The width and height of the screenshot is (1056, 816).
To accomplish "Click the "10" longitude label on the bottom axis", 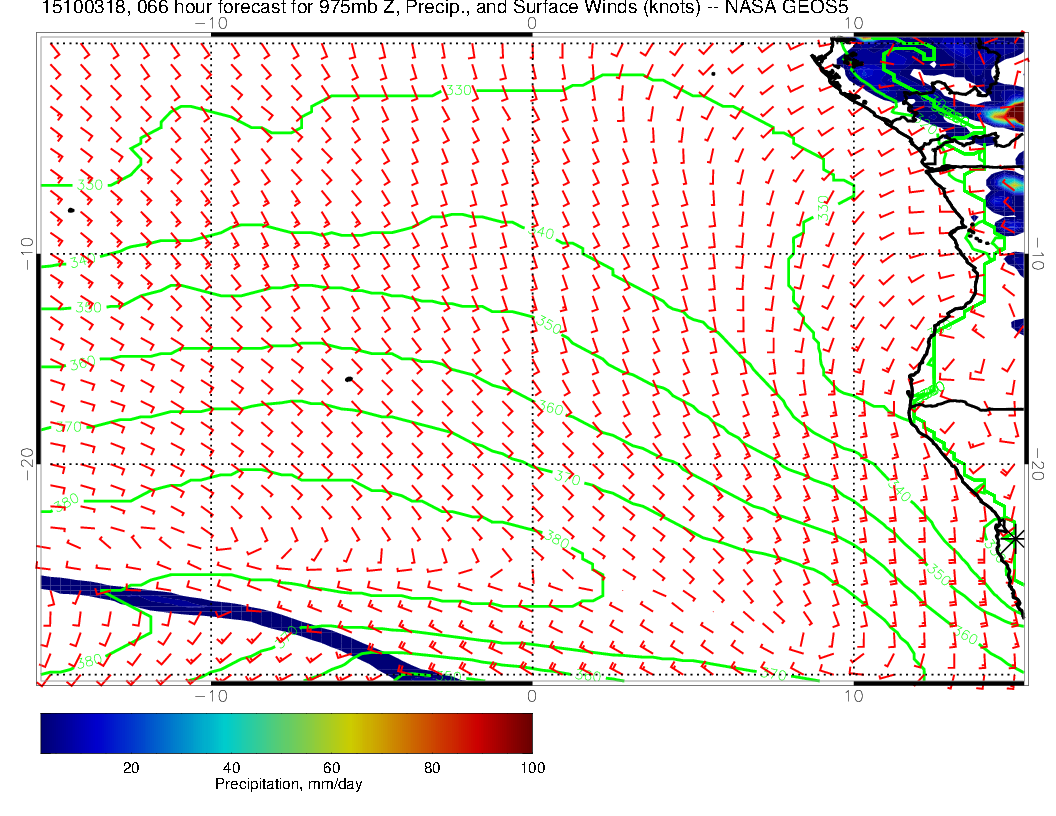I will tap(852, 695).
